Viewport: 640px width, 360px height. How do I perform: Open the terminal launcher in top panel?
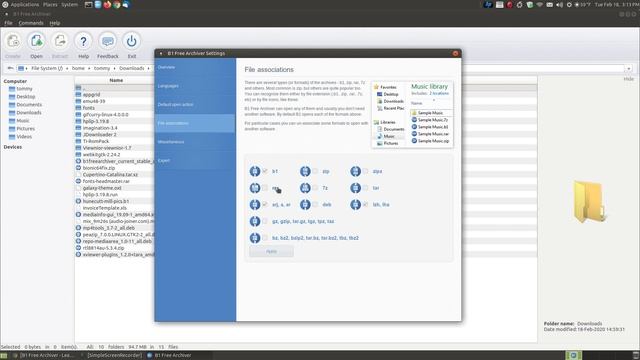[88, 4]
